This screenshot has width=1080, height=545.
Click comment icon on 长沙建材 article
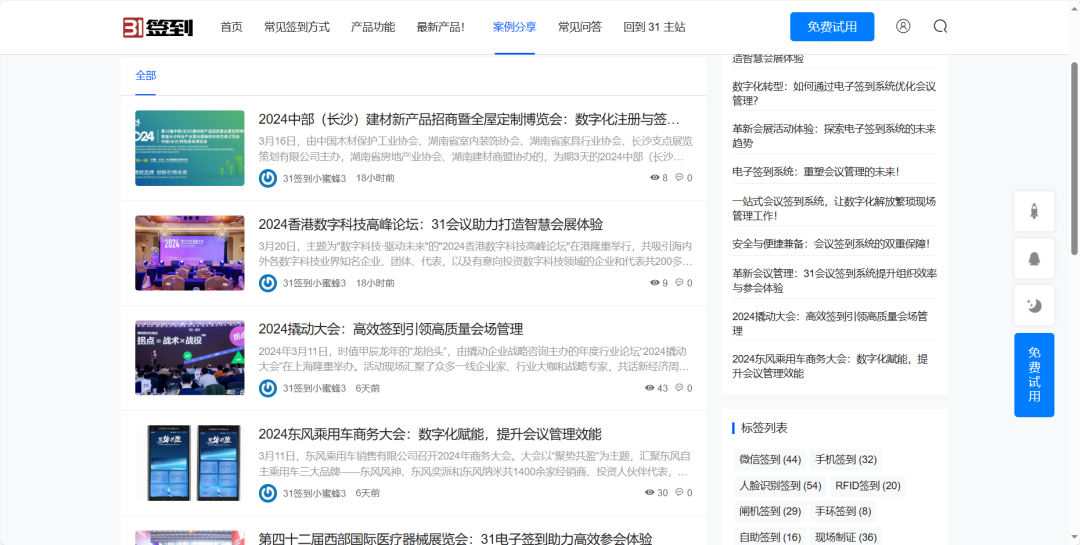[679, 178]
